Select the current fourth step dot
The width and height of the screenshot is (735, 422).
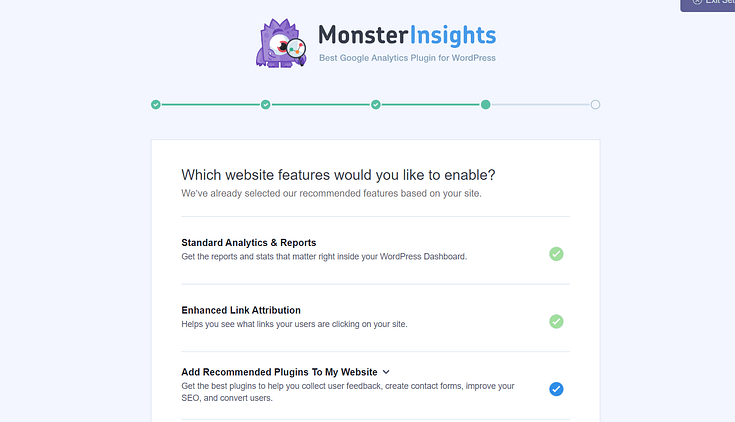pos(485,104)
